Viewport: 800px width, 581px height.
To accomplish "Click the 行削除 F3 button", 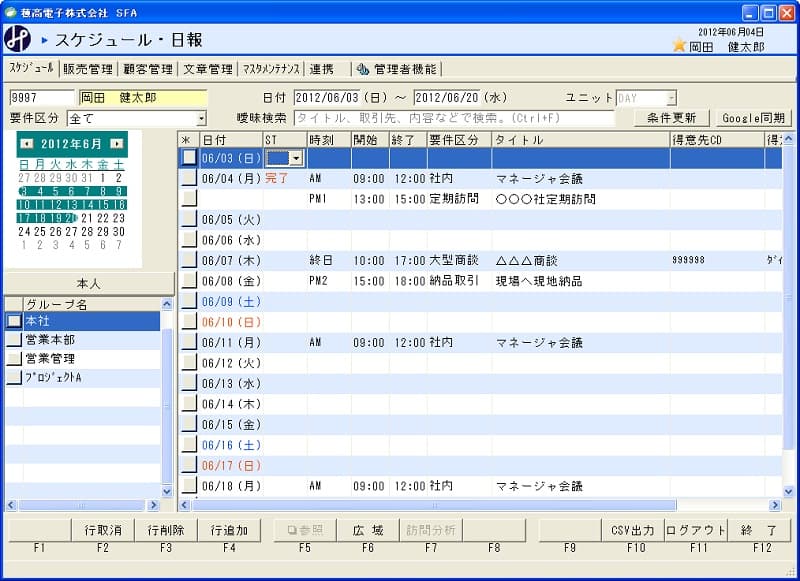I will [166, 531].
